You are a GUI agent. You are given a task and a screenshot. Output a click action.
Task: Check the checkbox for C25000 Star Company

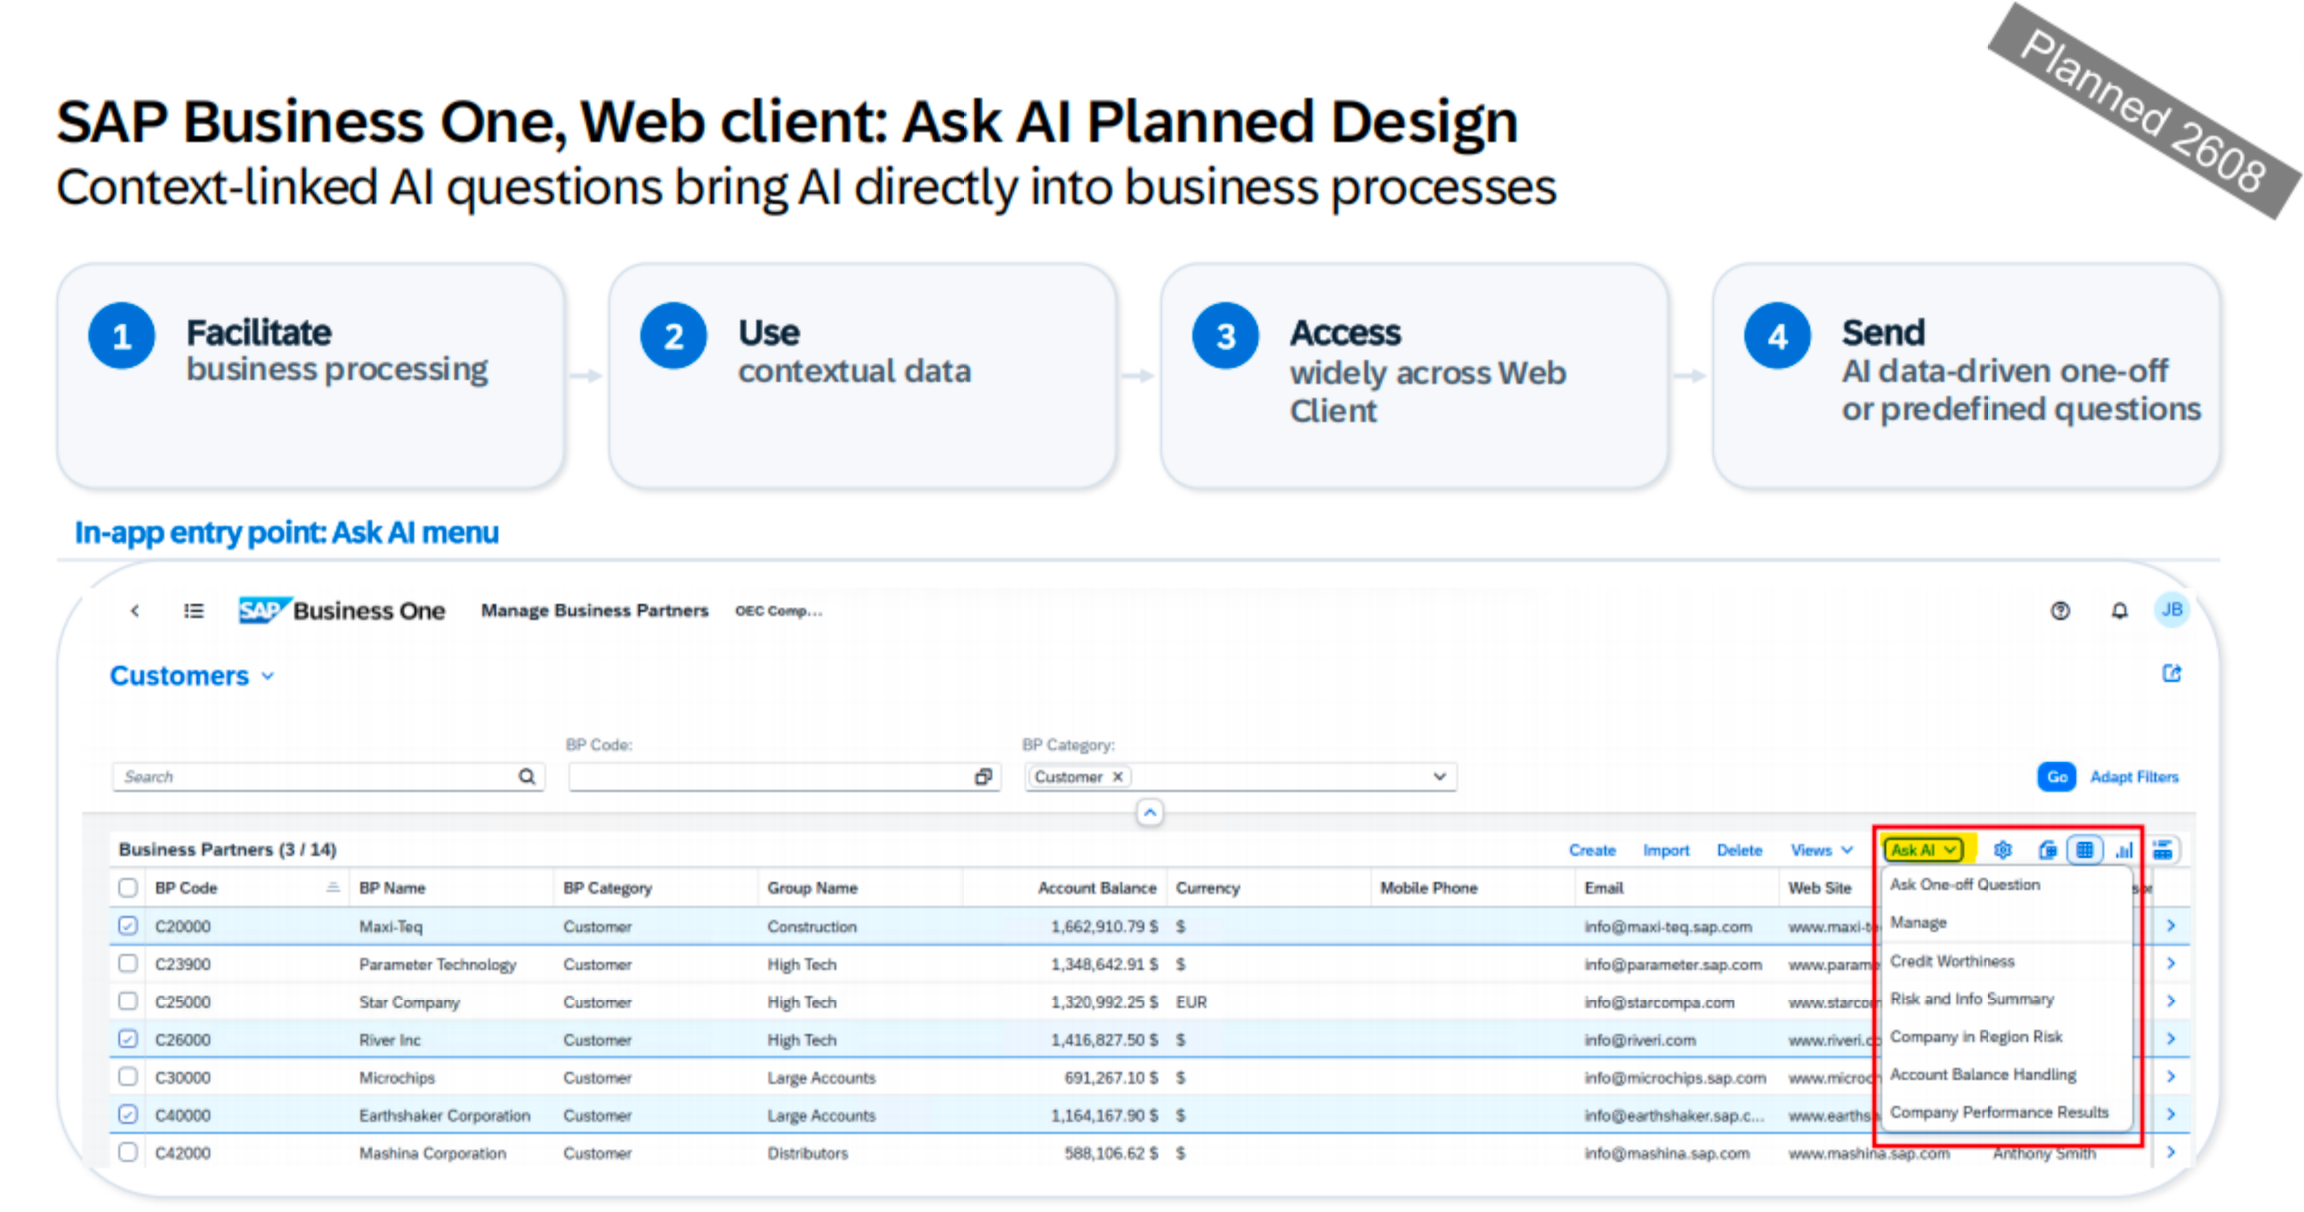128,1001
